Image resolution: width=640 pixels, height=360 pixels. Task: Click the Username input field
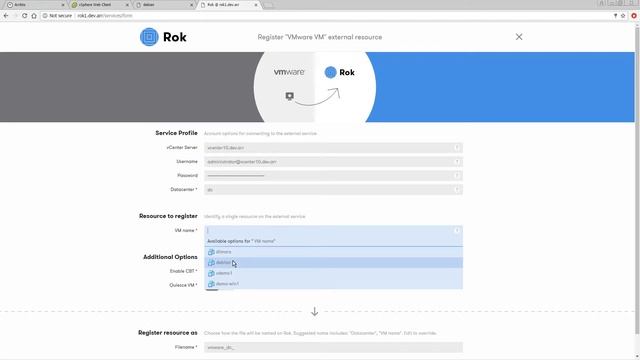333,162
